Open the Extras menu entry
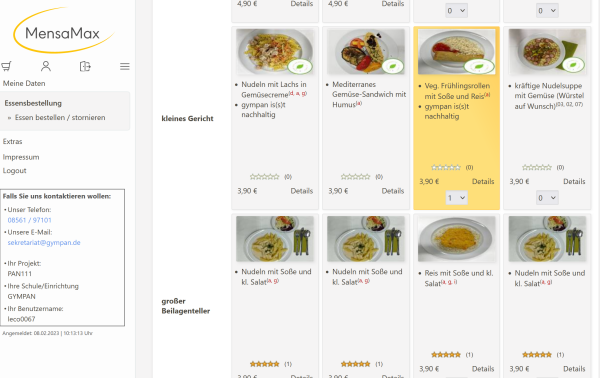Viewport: 600px width, 378px height. 13,142
